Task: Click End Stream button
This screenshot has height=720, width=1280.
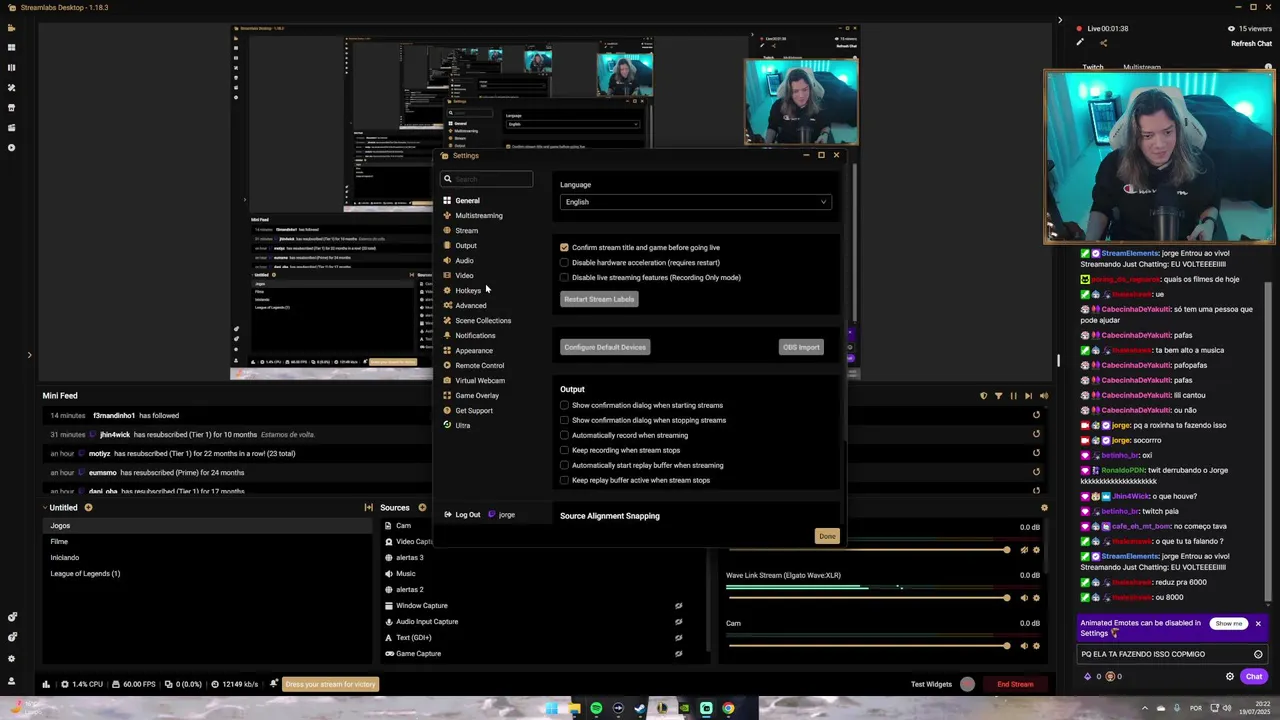Action: click(1015, 684)
